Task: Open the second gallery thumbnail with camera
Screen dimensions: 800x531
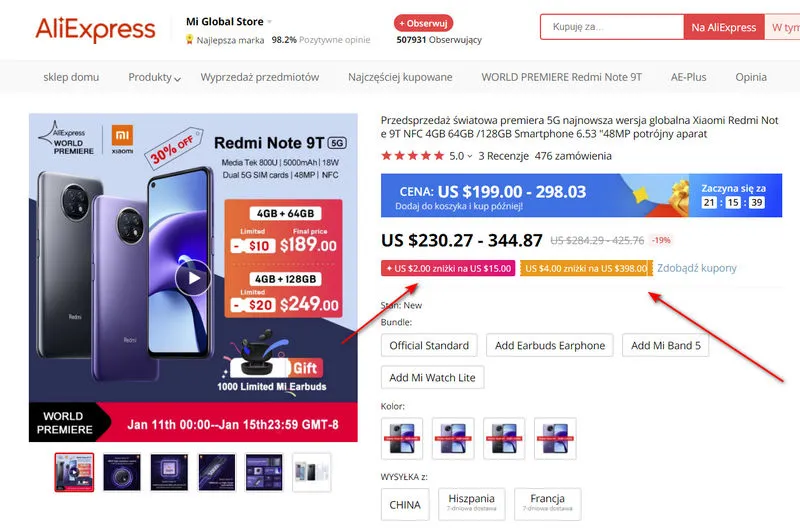Action: 122,472
